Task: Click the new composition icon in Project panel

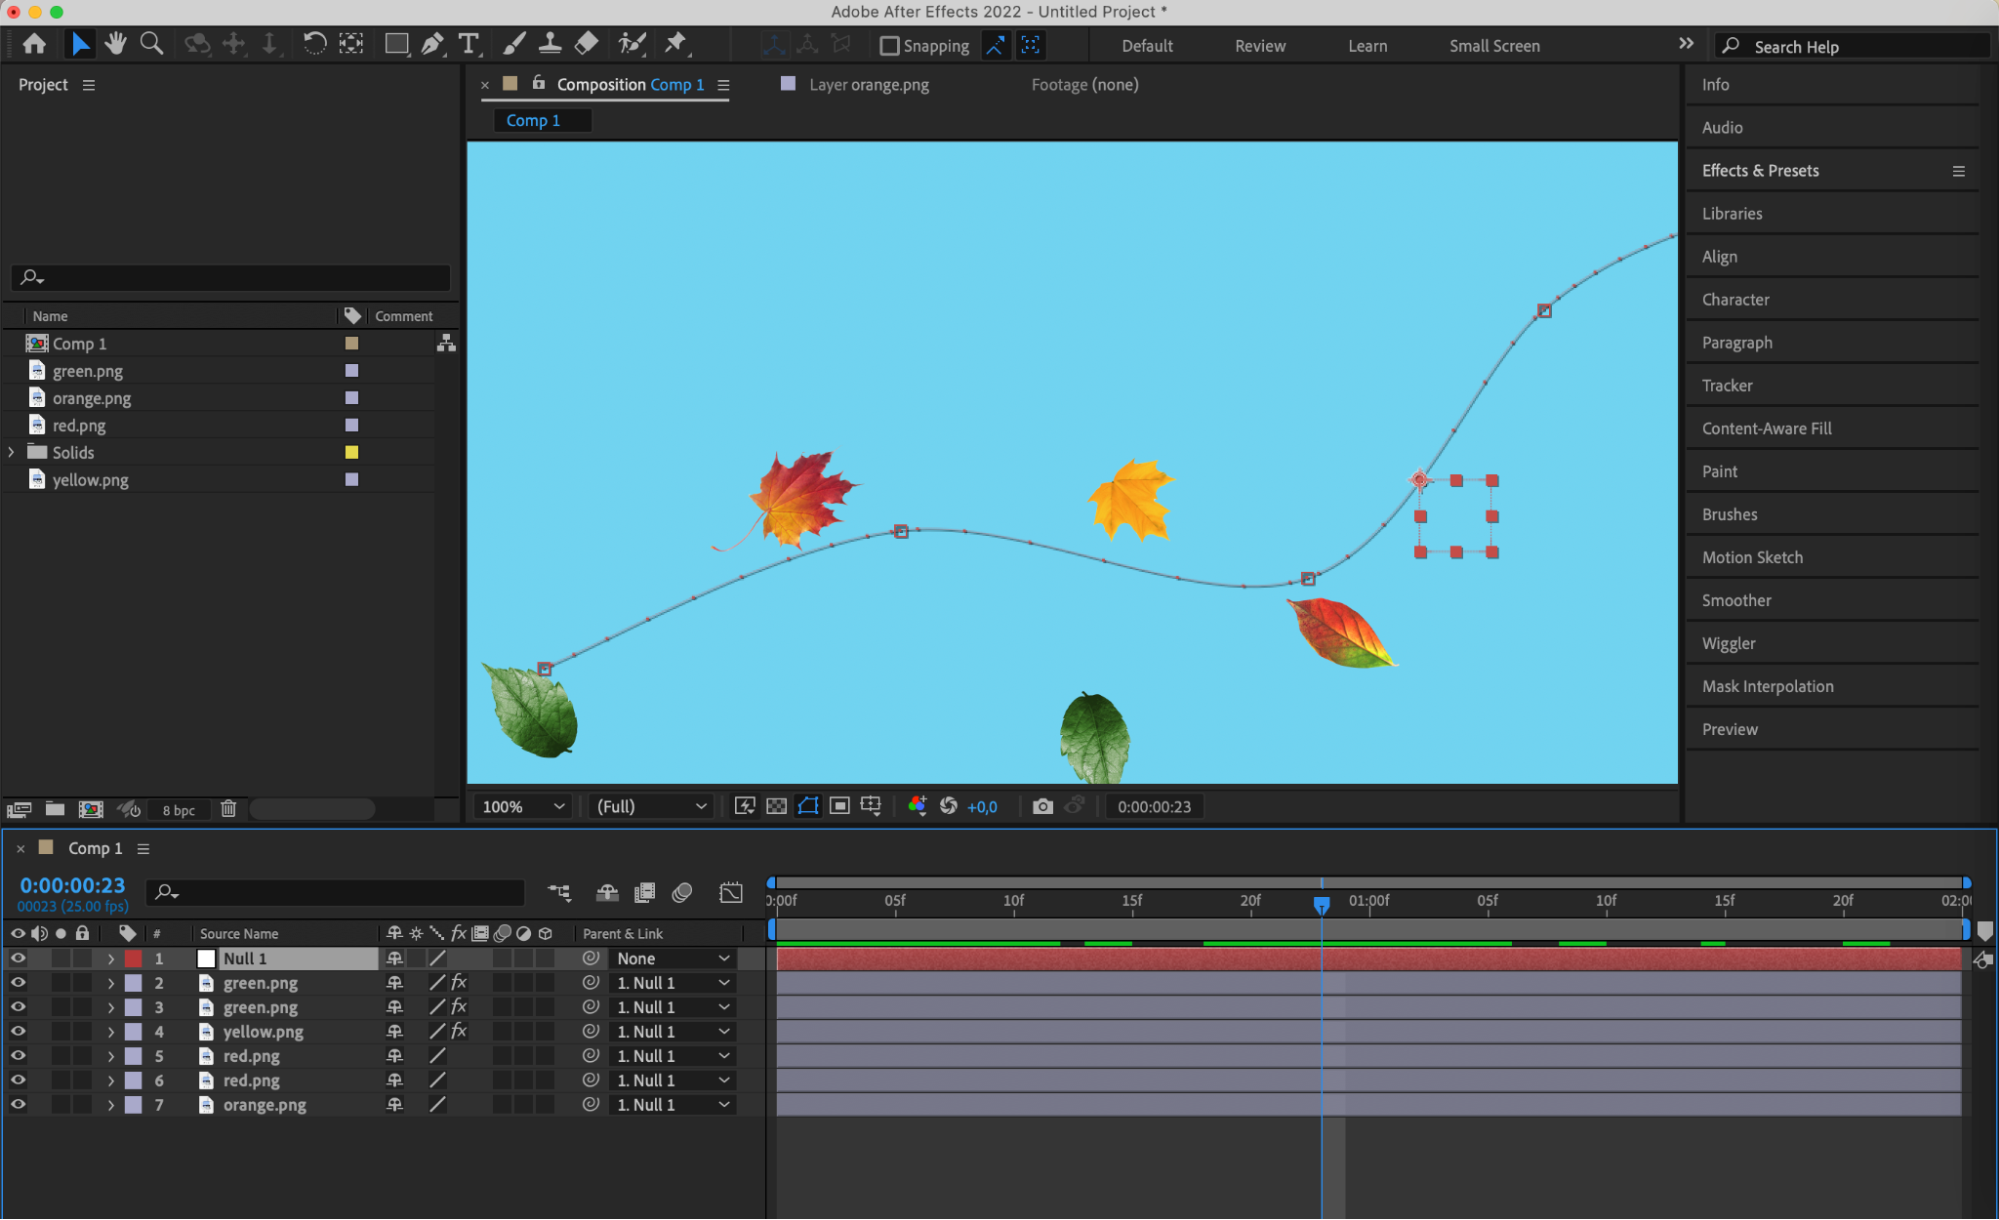Action: coord(91,809)
